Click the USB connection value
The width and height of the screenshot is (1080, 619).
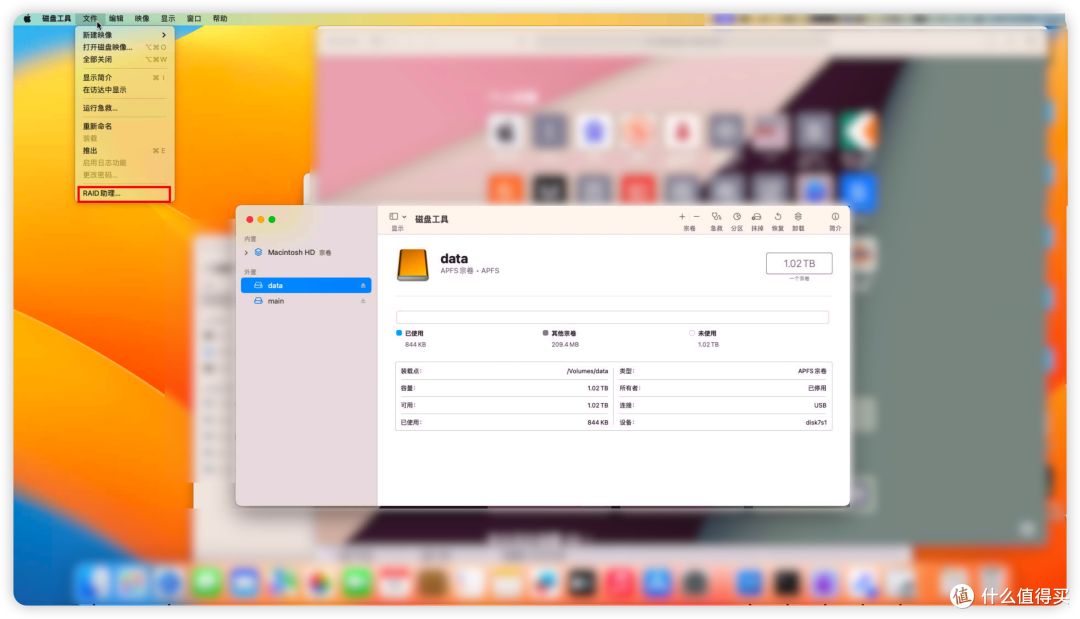pyautogui.click(x=820, y=406)
